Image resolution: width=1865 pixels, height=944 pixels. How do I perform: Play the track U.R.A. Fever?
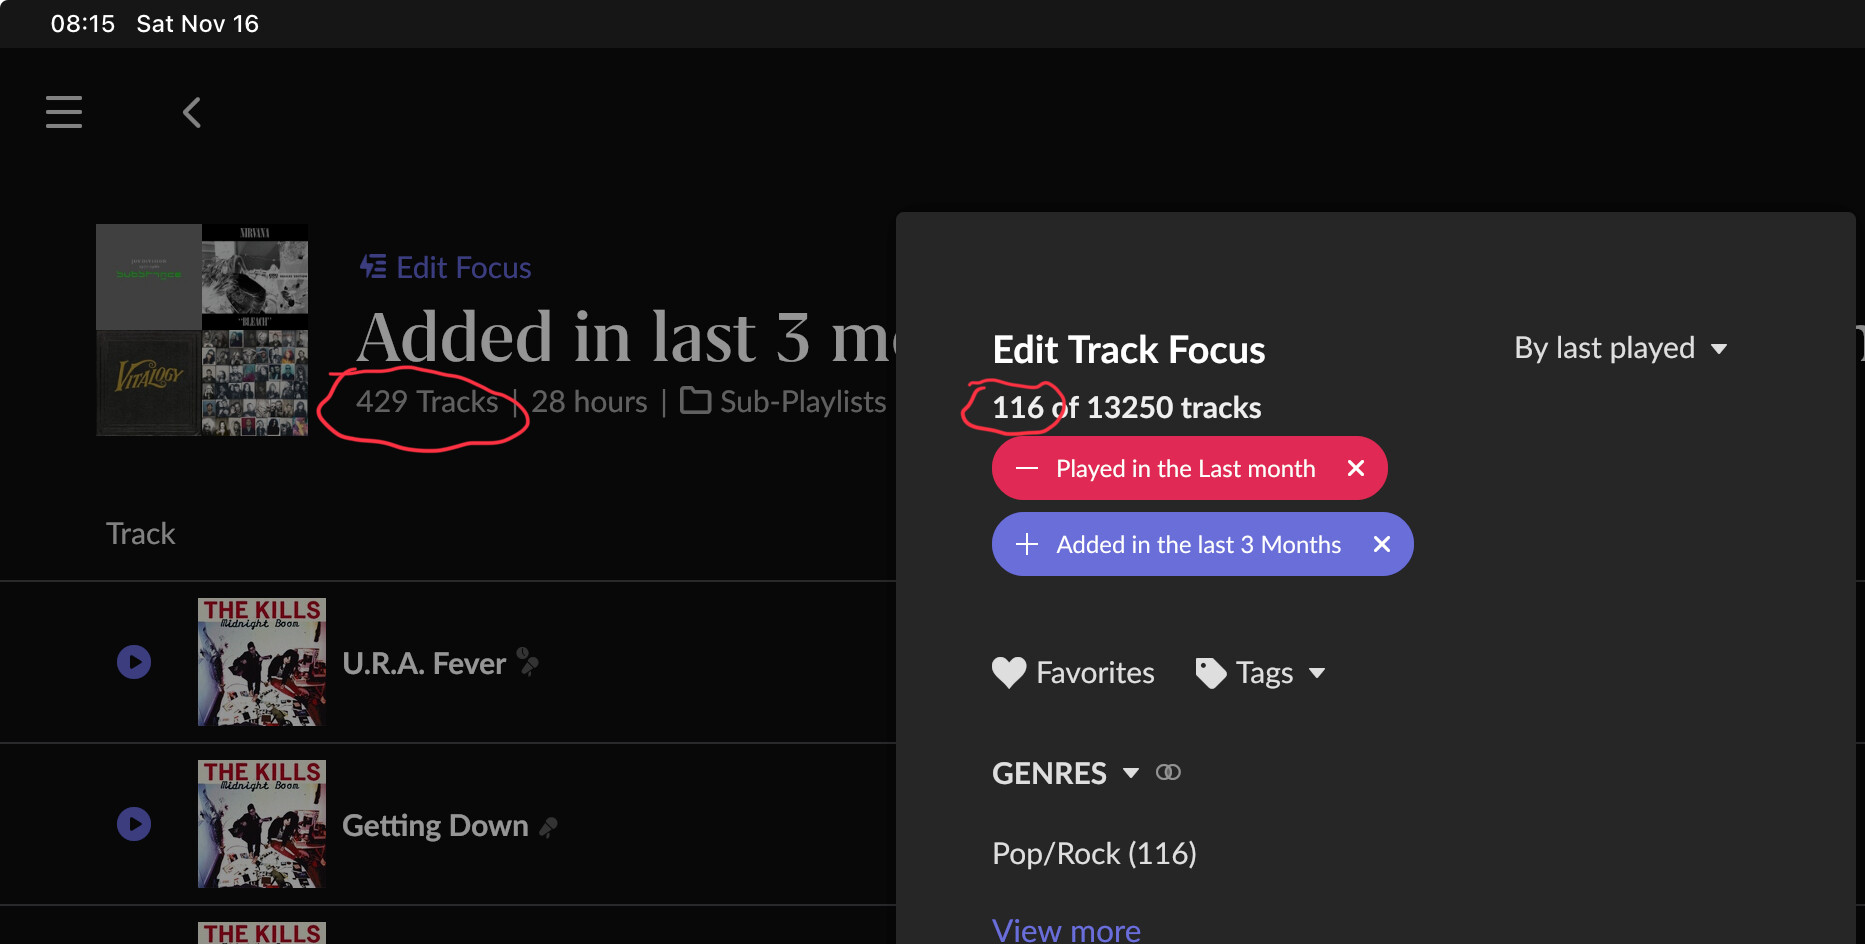pyautogui.click(x=133, y=661)
